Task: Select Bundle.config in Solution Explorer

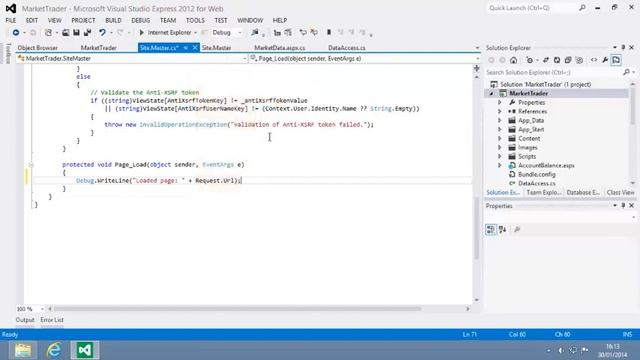Action: tap(536, 174)
